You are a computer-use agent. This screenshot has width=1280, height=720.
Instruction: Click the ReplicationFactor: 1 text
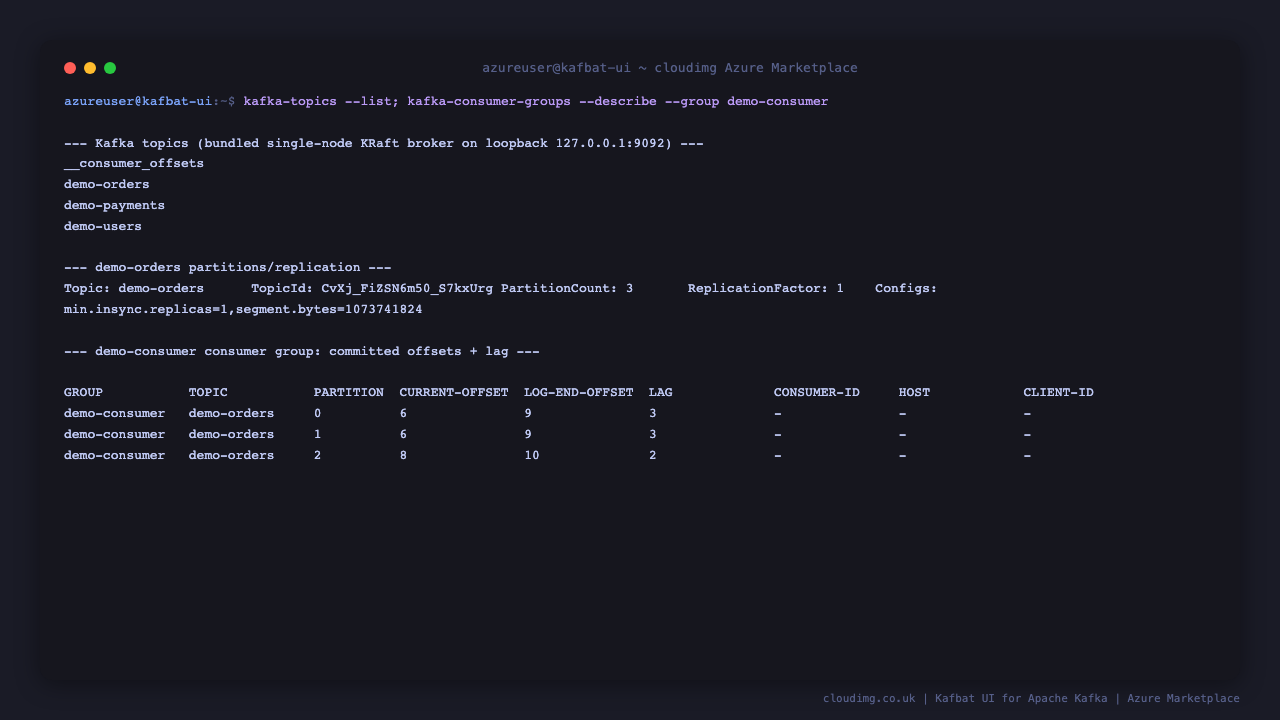click(x=766, y=289)
